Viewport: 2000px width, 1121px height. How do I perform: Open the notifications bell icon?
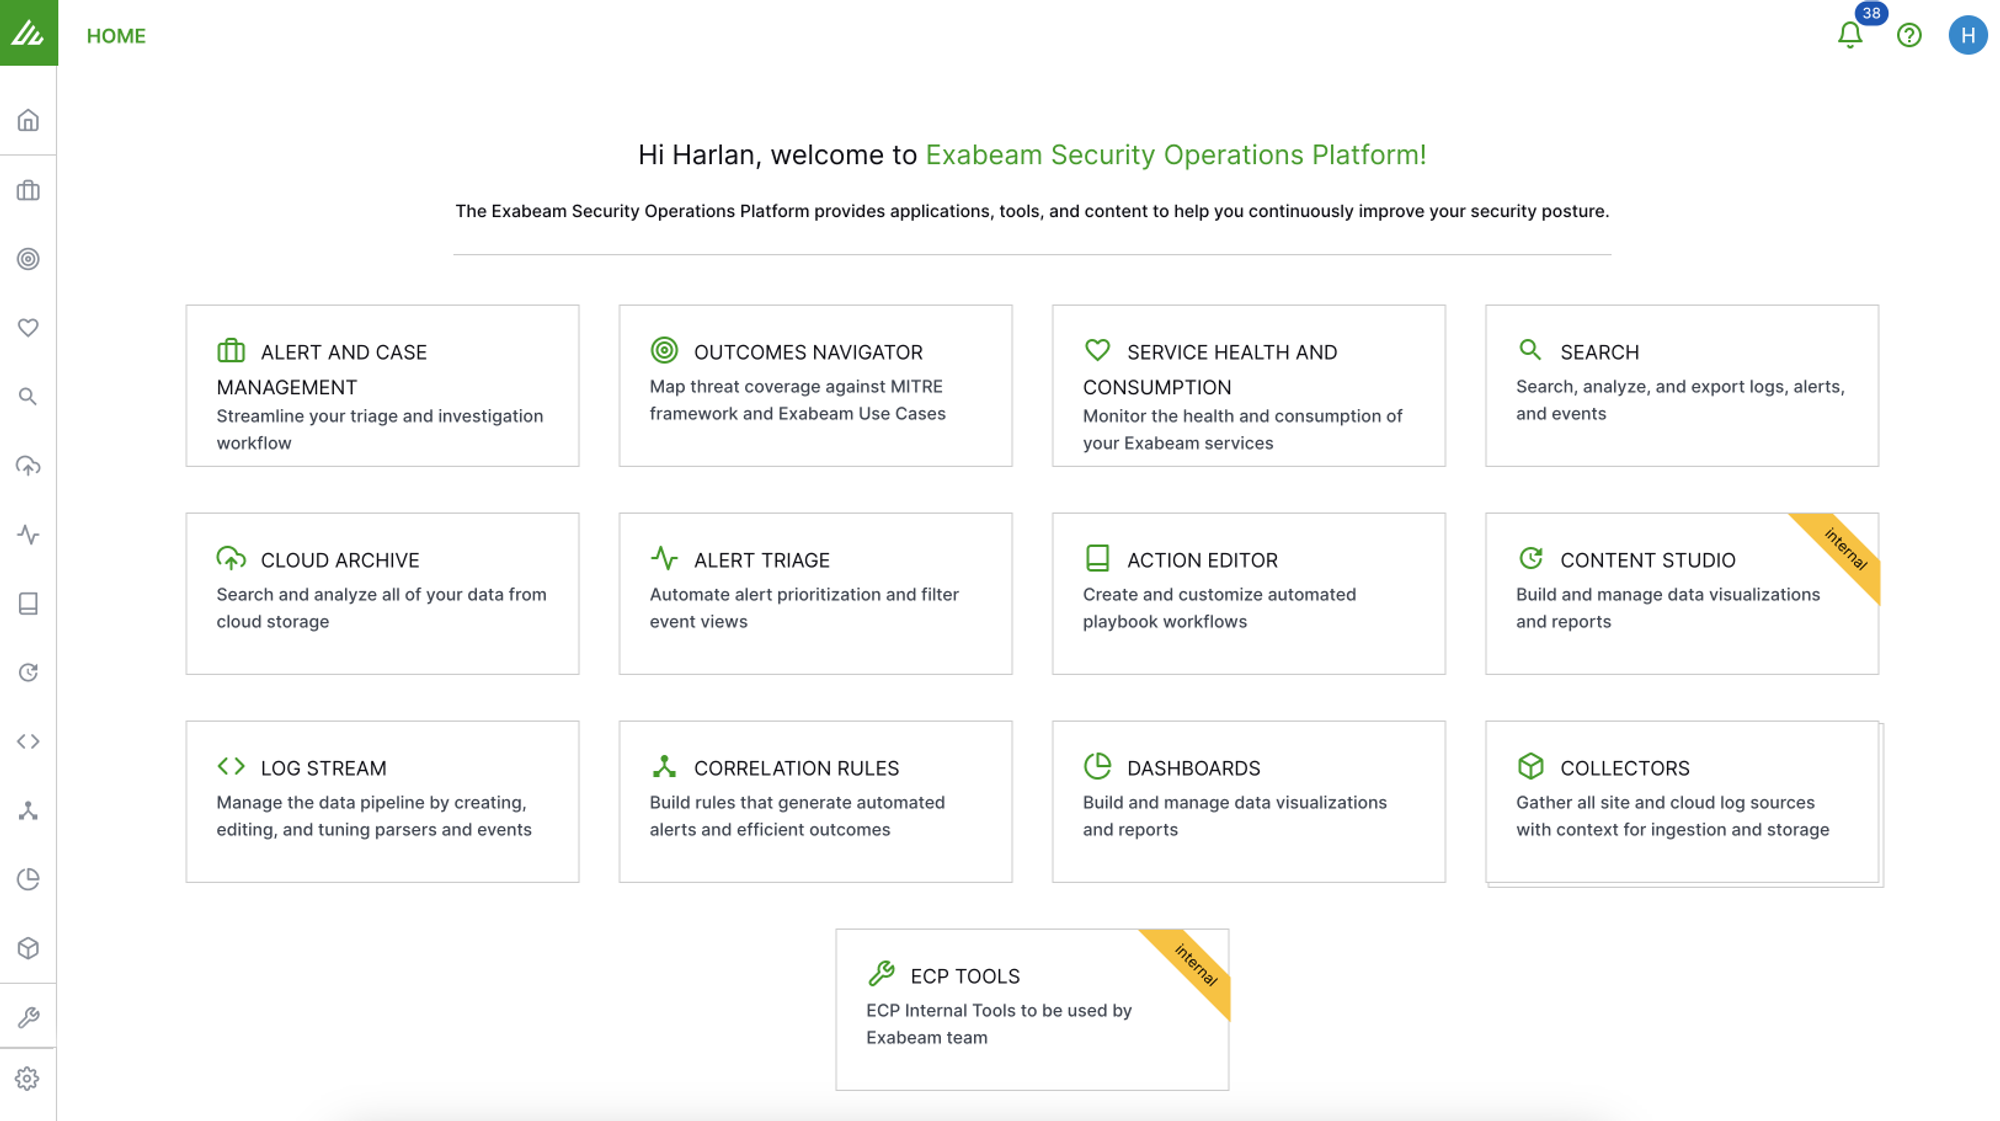tap(1850, 36)
